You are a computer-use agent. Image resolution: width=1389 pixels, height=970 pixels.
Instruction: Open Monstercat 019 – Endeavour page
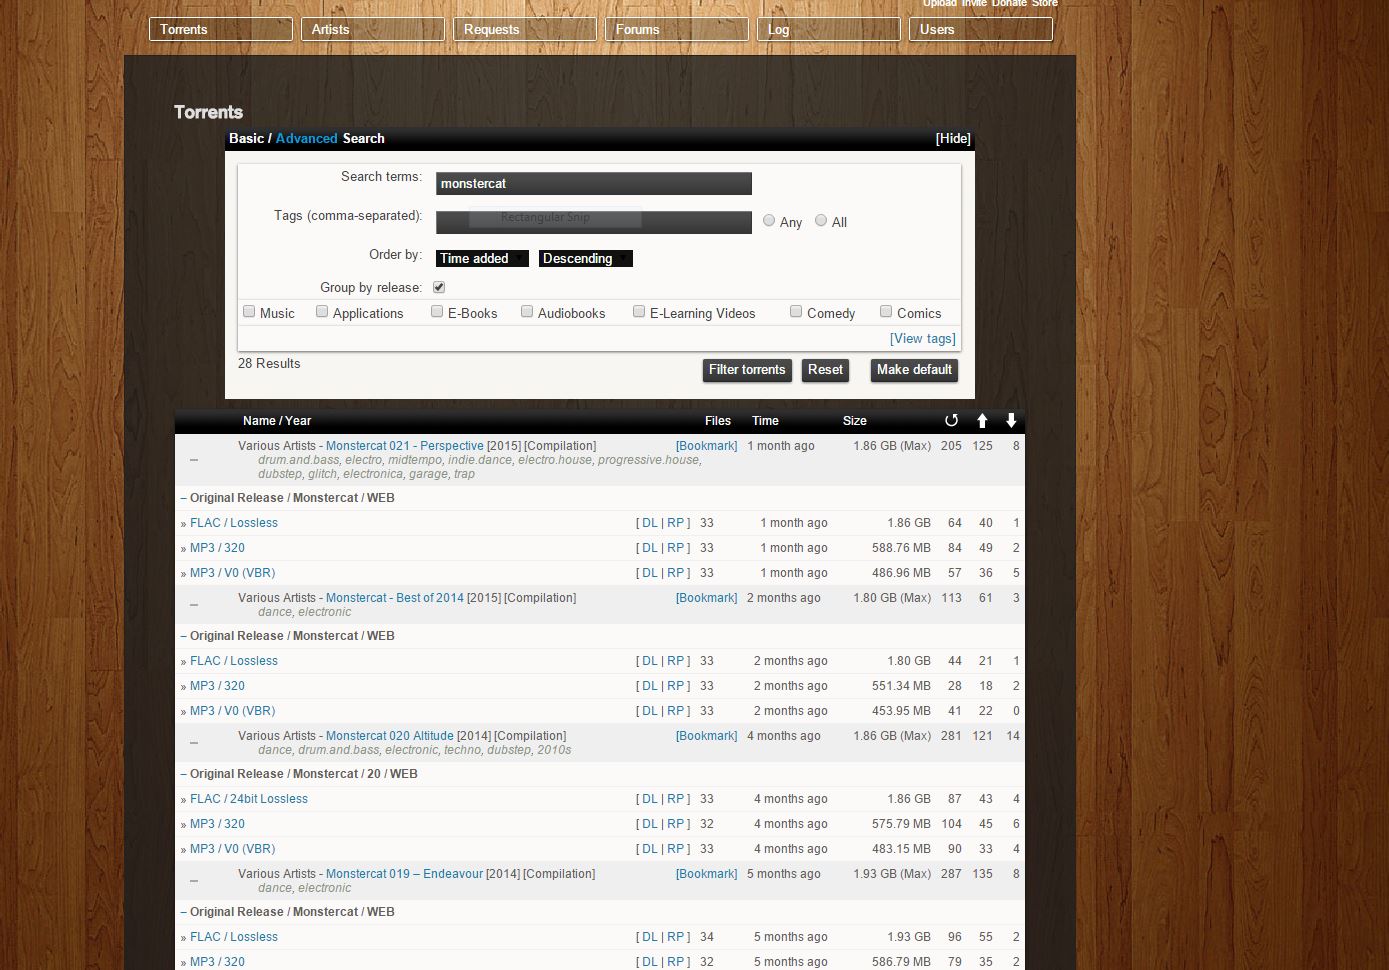[404, 874]
